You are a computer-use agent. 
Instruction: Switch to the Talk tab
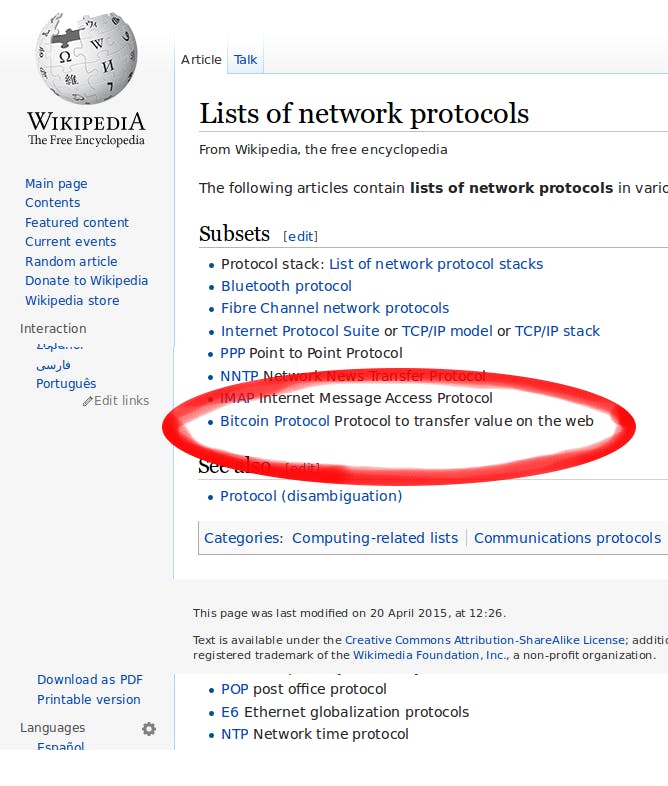tap(246, 60)
